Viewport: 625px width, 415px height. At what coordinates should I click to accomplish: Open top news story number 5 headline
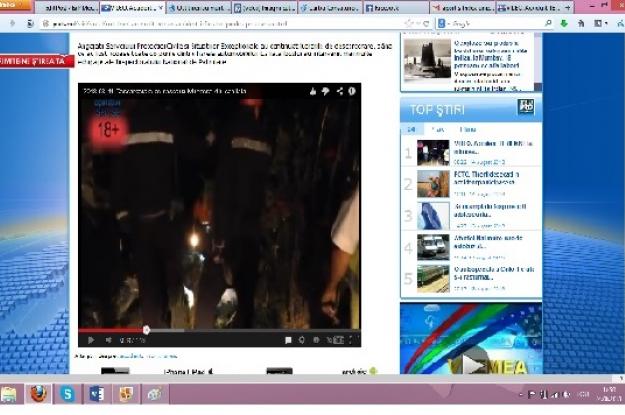[x=494, y=273]
